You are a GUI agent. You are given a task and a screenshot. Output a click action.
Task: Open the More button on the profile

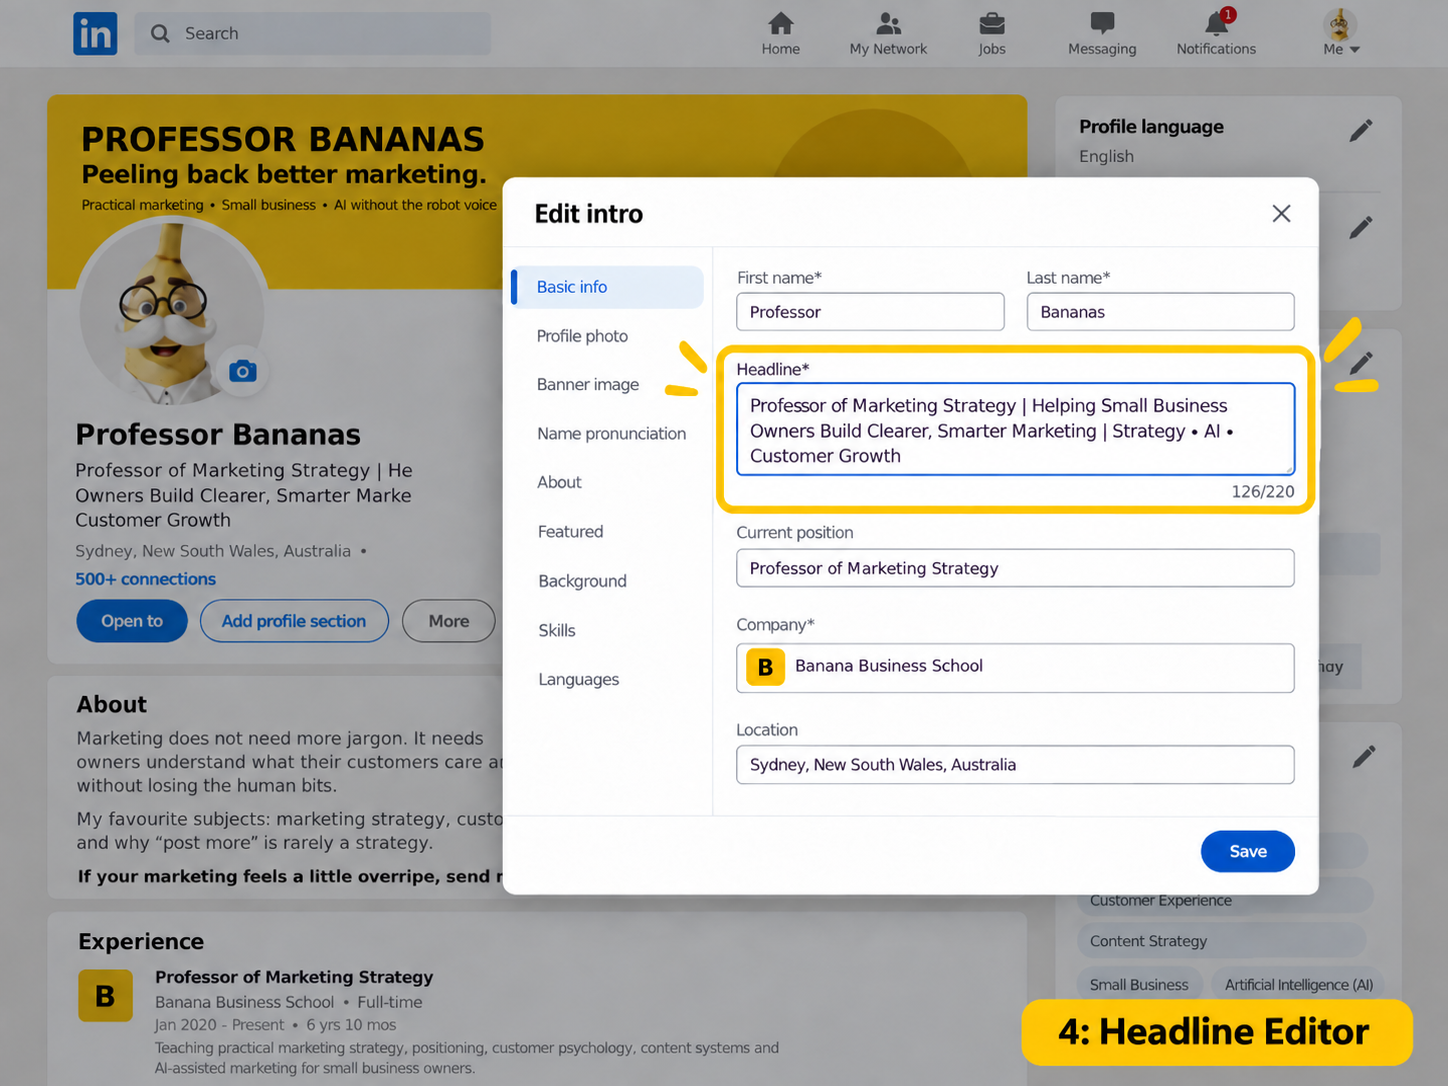pos(449,621)
